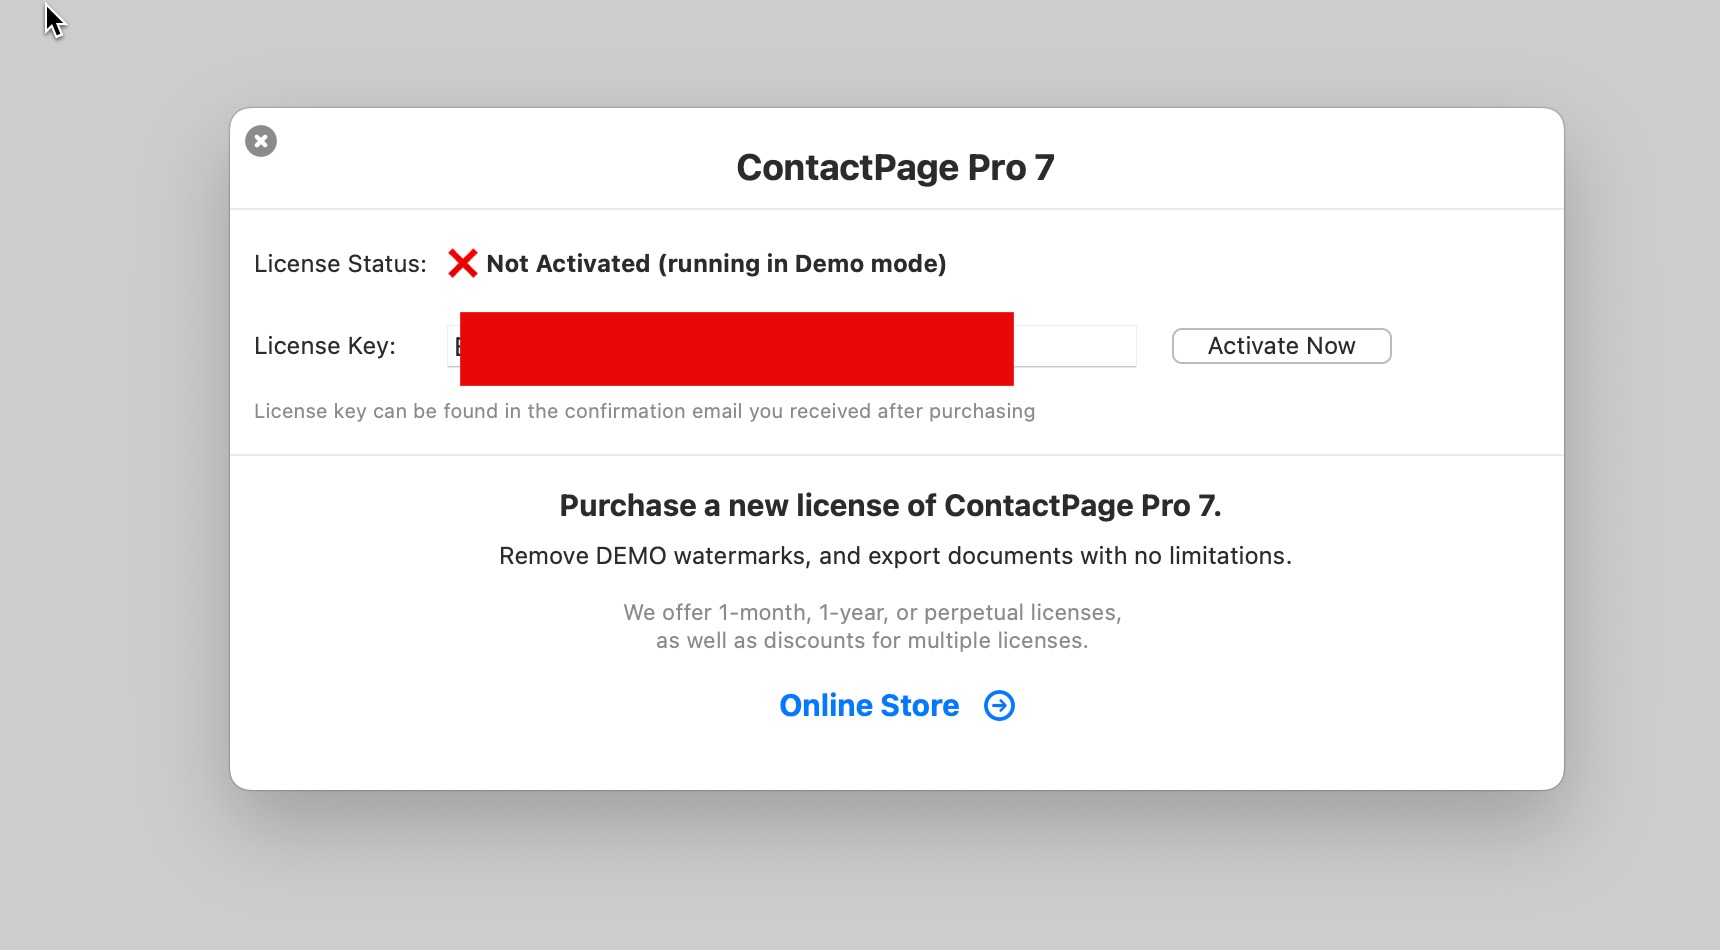Image resolution: width=1720 pixels, height=950 pixels.
Task: Click the discounts for multiple licenses line
Action: tap(872, 641)
